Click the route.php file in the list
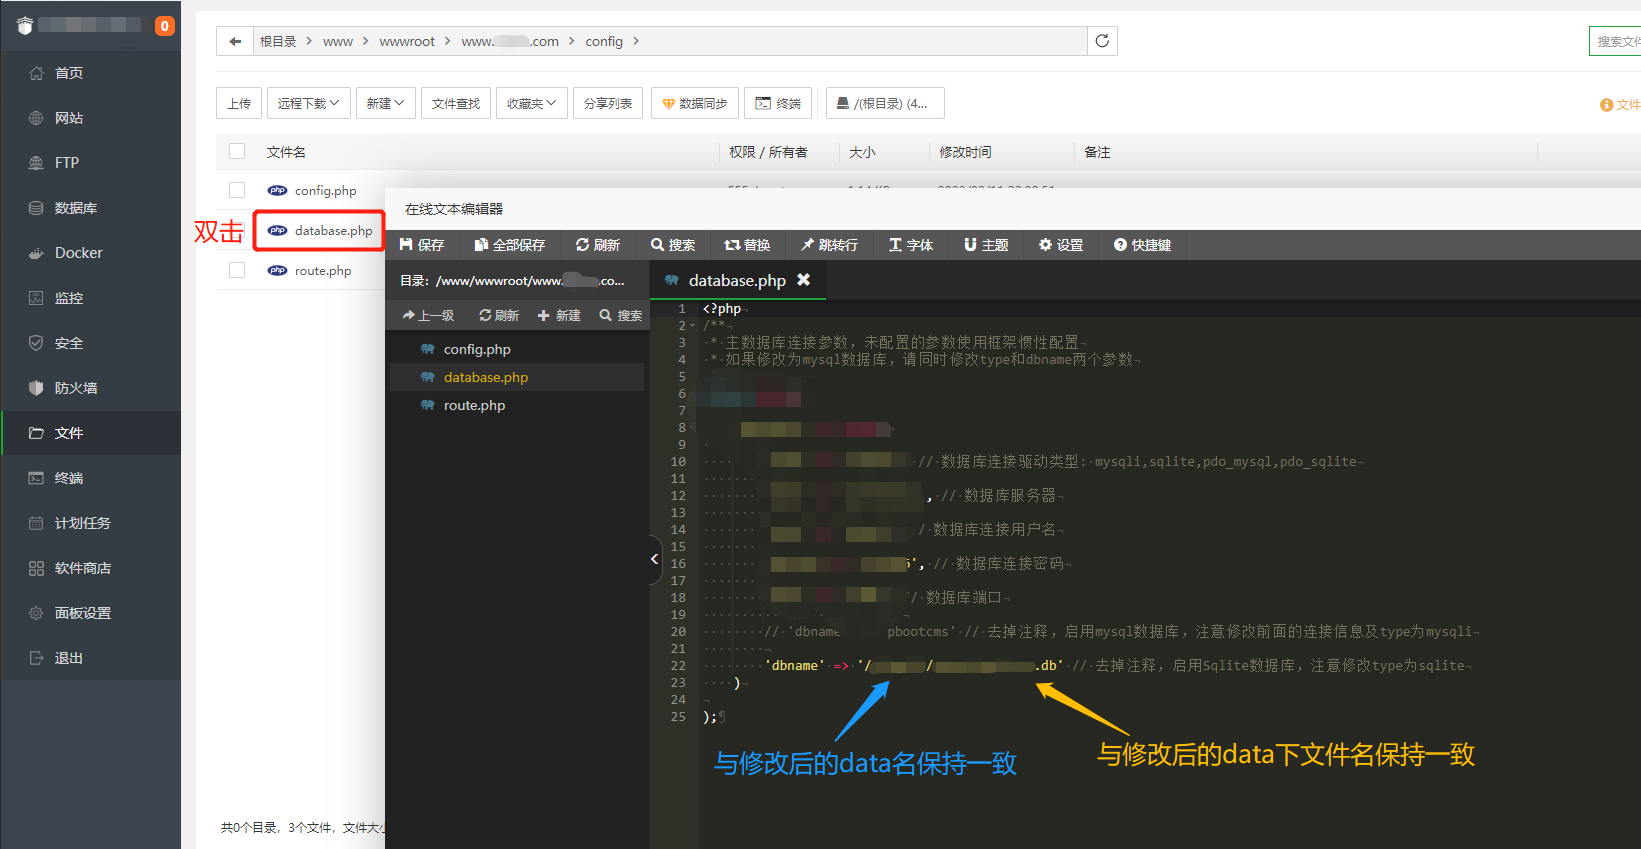1641x849 pixels. pos(323,270)
